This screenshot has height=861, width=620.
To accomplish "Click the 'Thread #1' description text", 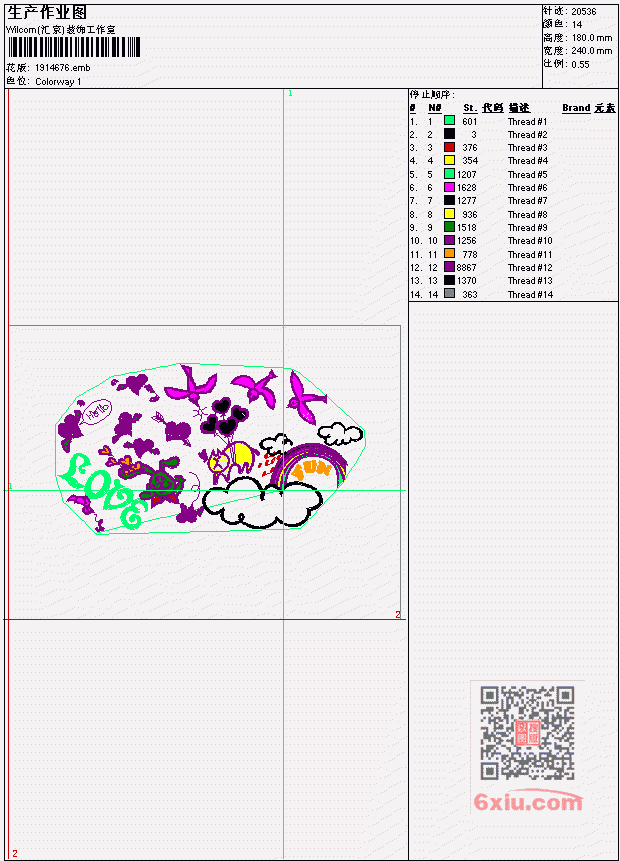I will [x=527, y=121].
